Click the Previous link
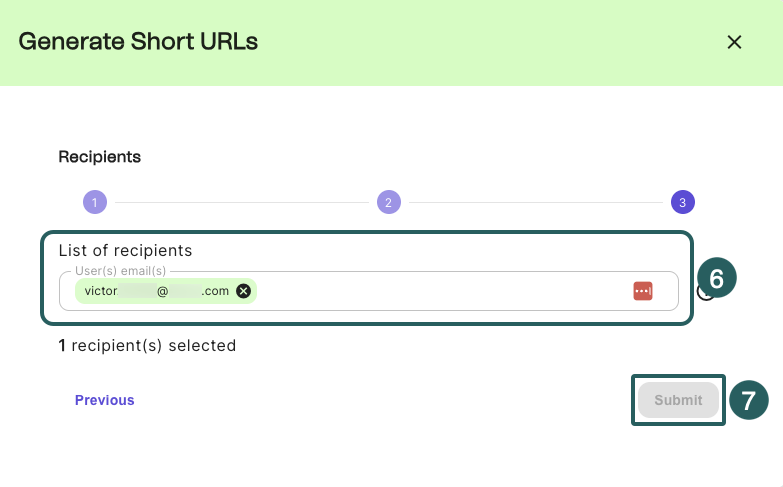This screenshot has width=783, height=487. [104, 400]
